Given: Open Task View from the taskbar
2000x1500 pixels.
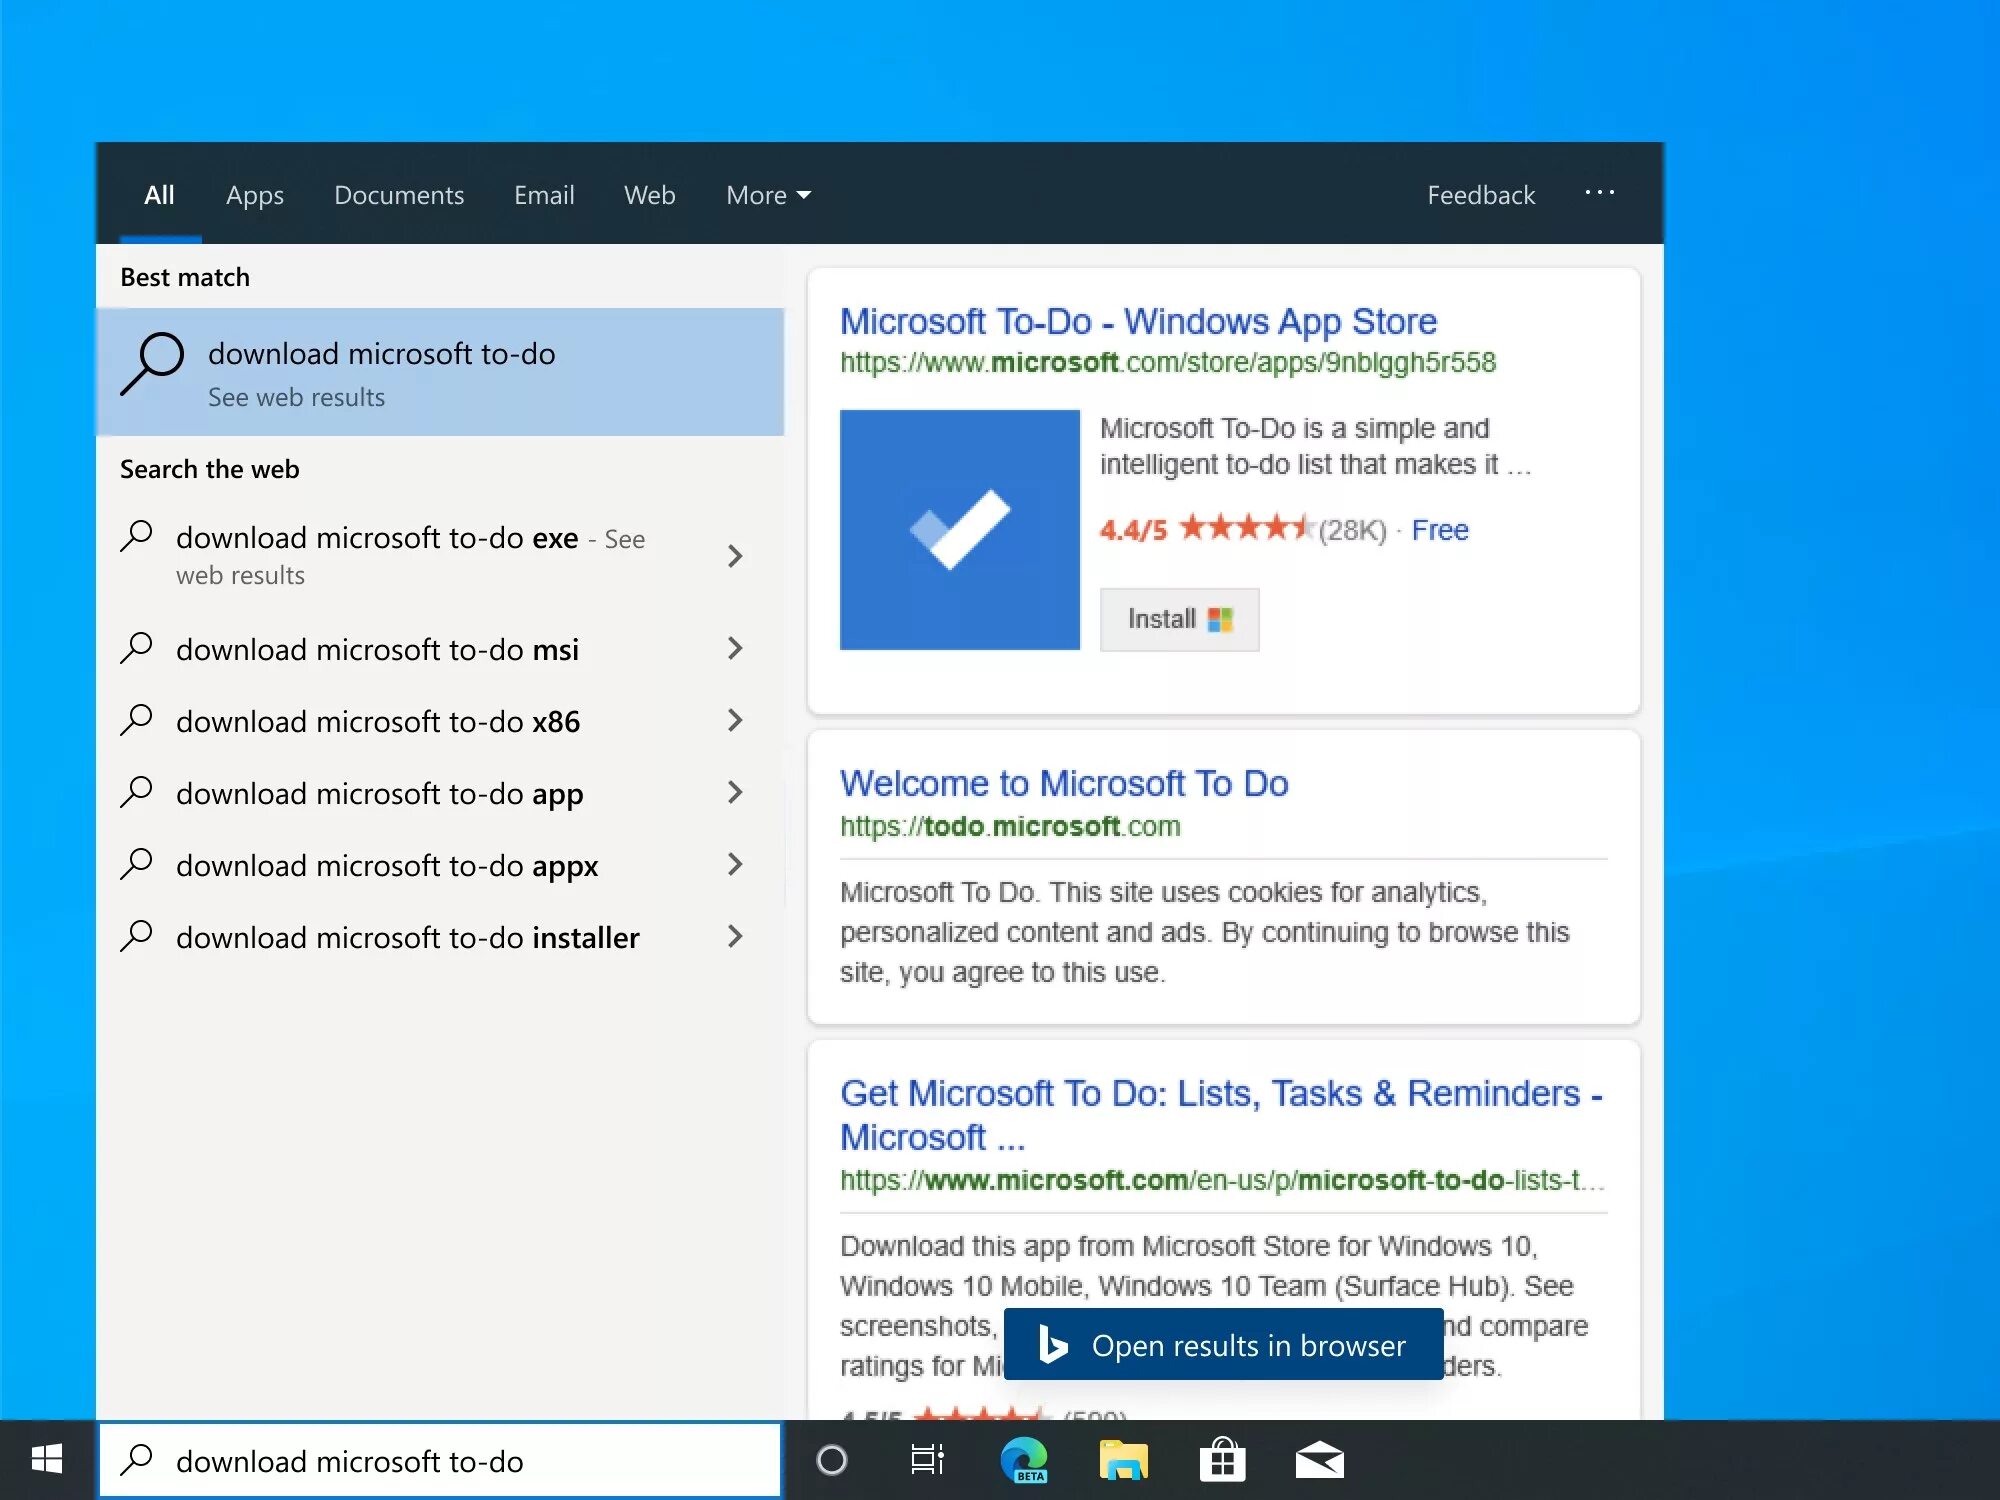Looking at the screenshot, I should click(x=928, y=1460).
